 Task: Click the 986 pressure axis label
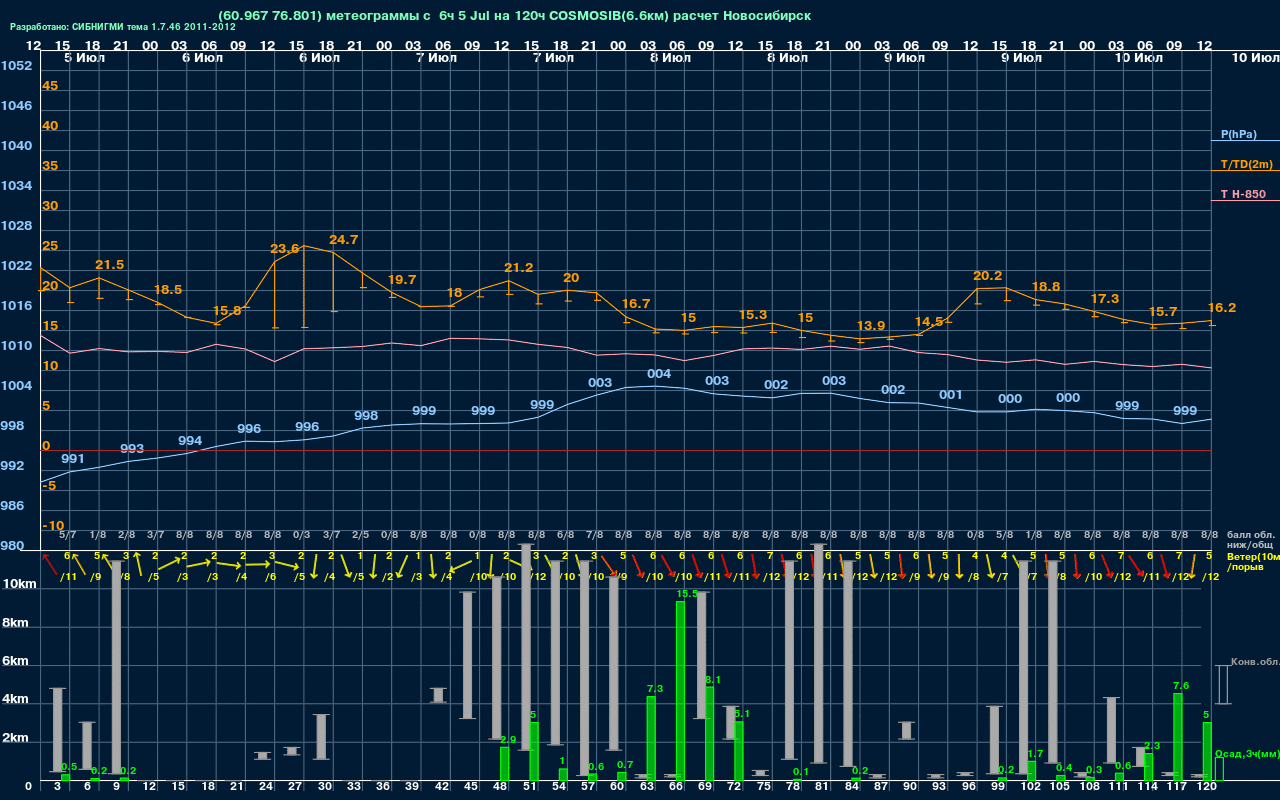[x=12, y=506]
